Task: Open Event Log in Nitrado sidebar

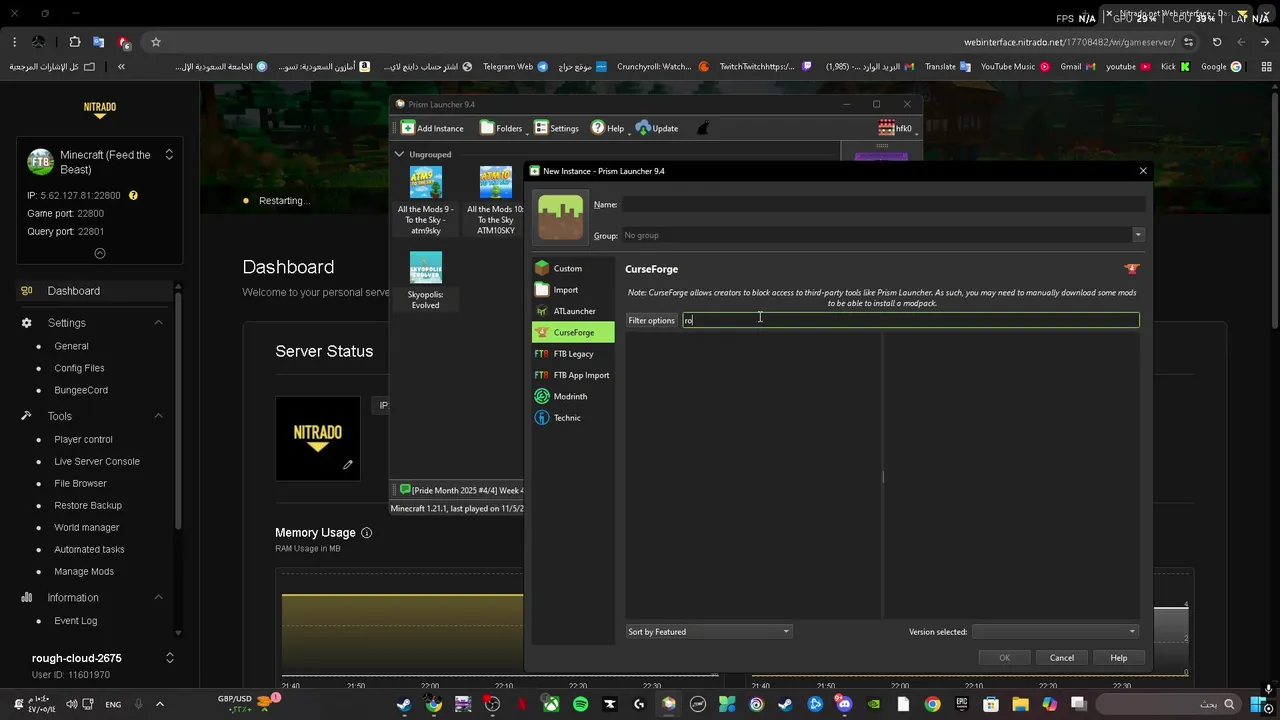Action: pyautogui.click(x=76, y=620)
